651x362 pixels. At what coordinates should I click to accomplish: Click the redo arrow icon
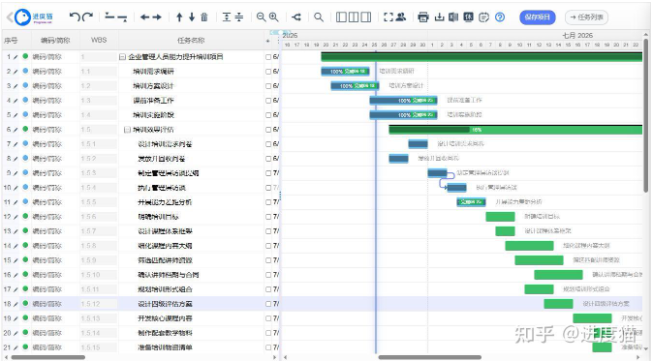point(87,17)
